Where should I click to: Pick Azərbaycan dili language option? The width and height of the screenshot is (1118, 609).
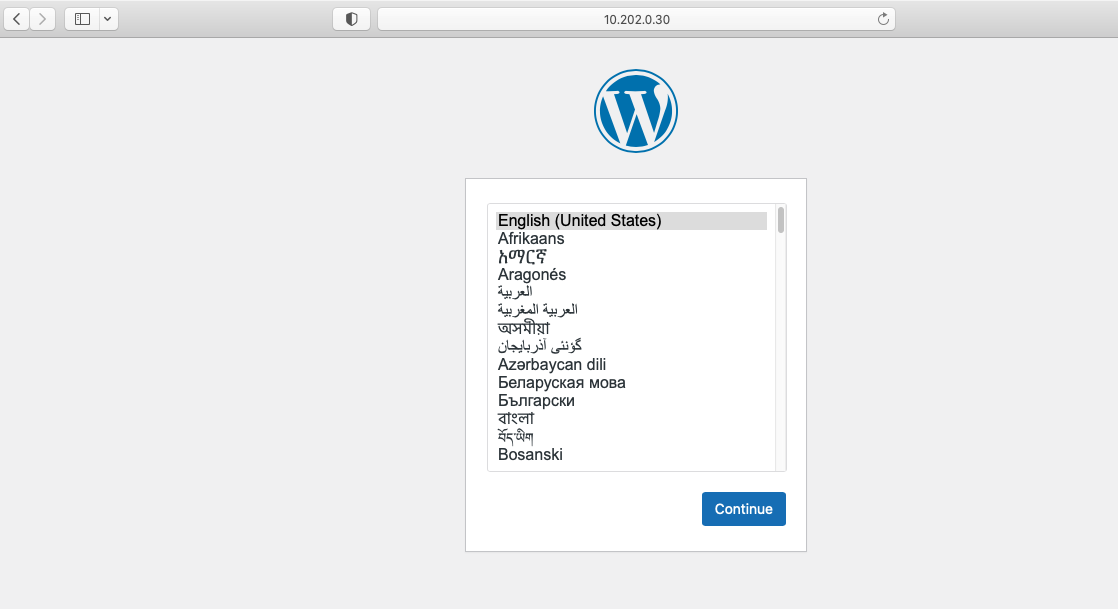tap(631, 364)
